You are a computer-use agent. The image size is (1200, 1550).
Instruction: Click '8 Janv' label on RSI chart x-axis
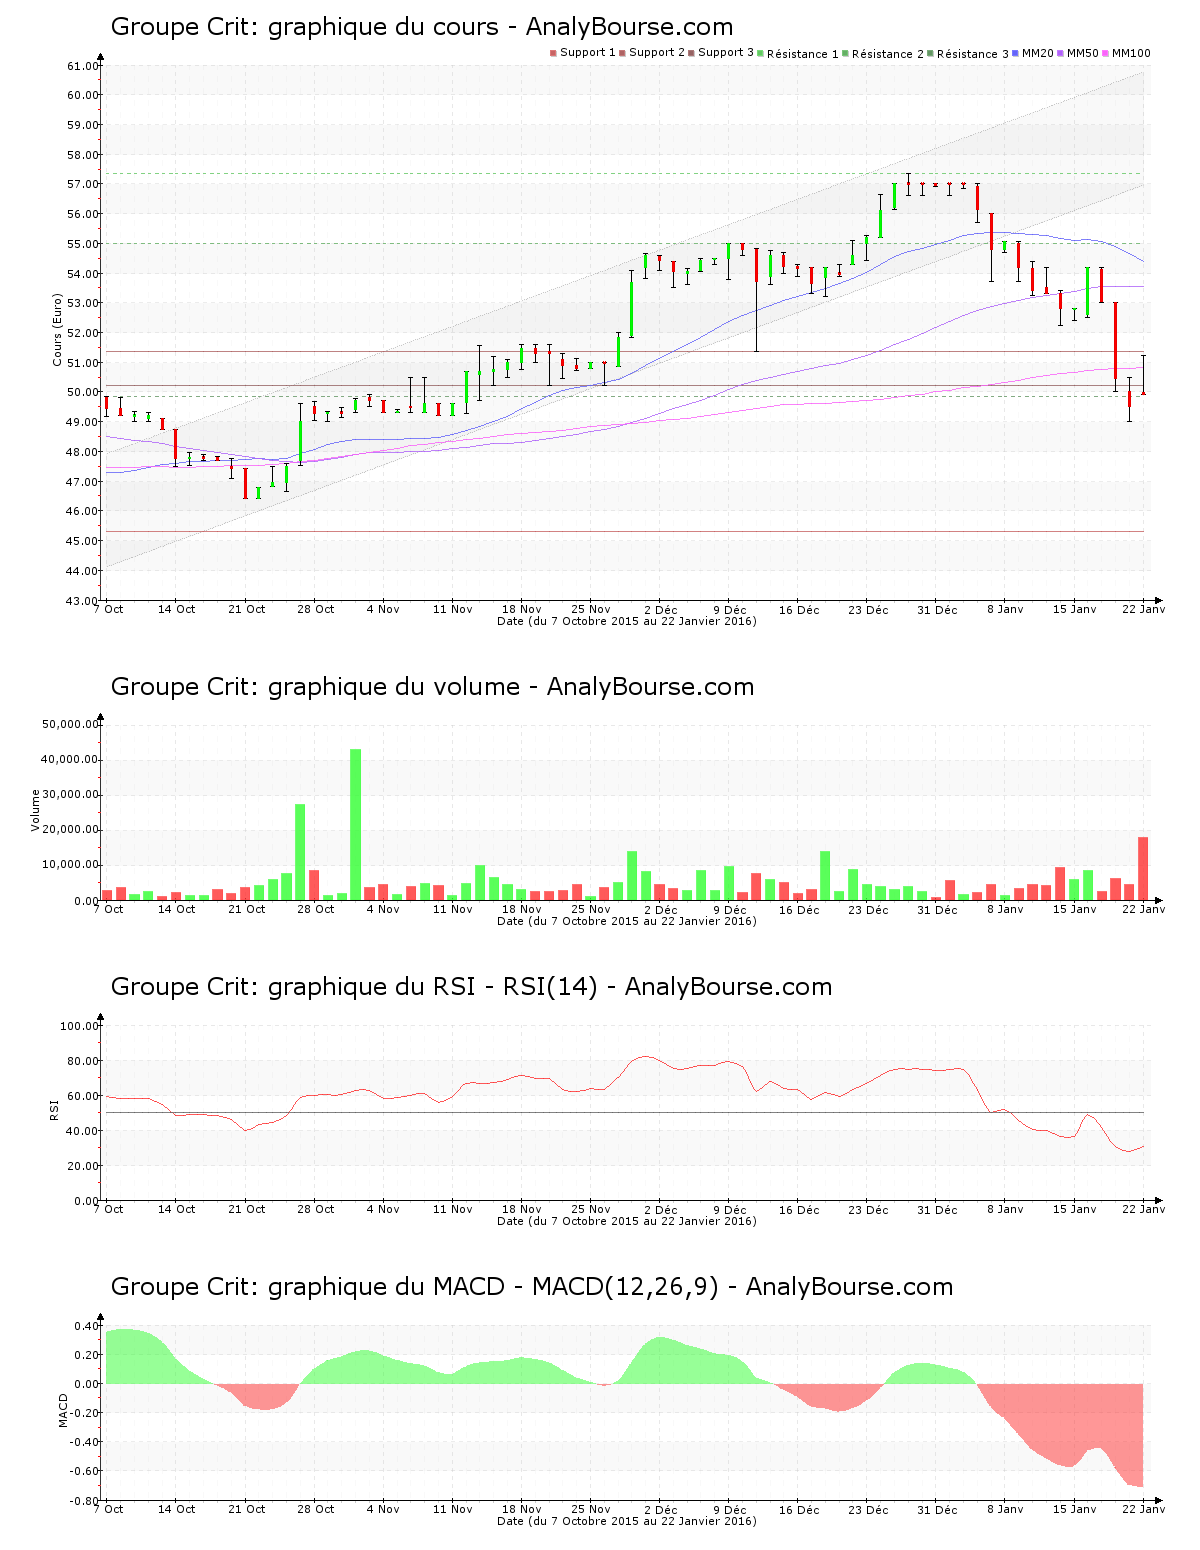click(1005, 1210)
